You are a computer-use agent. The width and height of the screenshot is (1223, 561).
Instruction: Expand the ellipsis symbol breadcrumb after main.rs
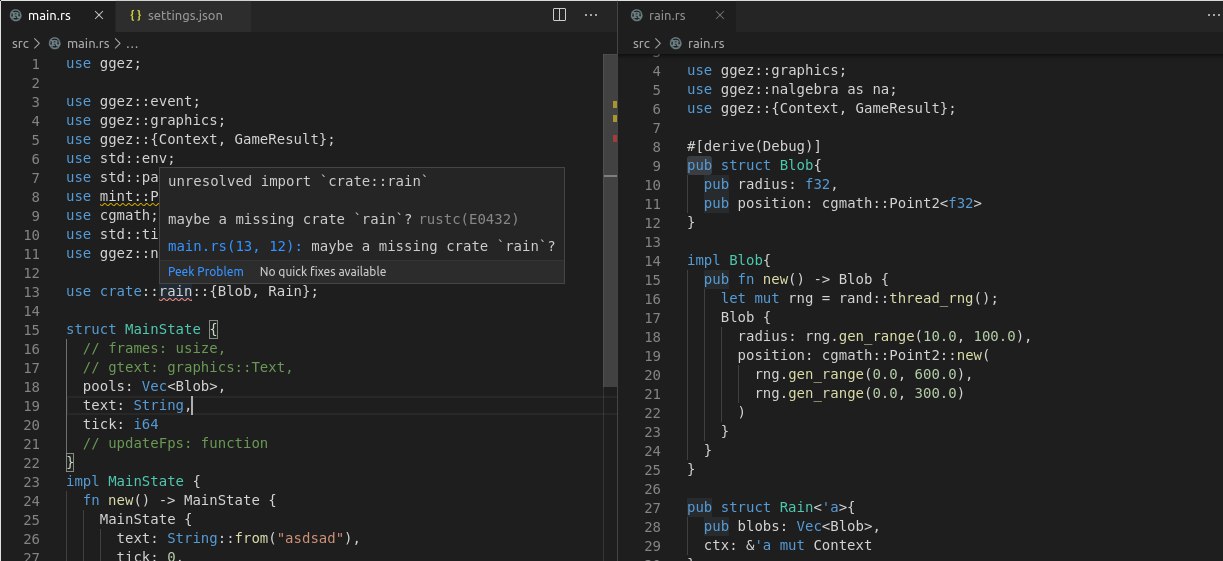[133, 44]
